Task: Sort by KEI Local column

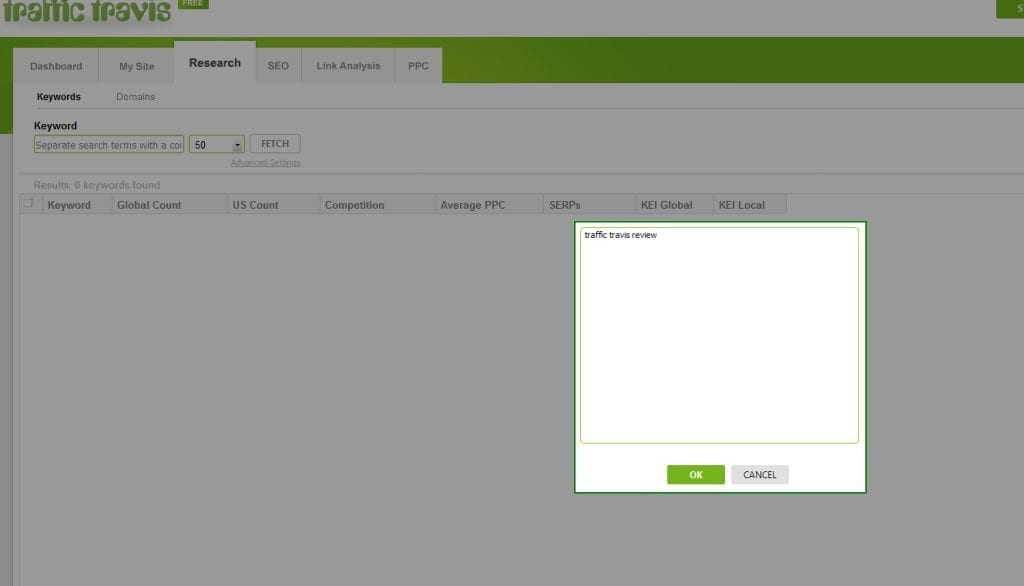Action: [750, 204]
